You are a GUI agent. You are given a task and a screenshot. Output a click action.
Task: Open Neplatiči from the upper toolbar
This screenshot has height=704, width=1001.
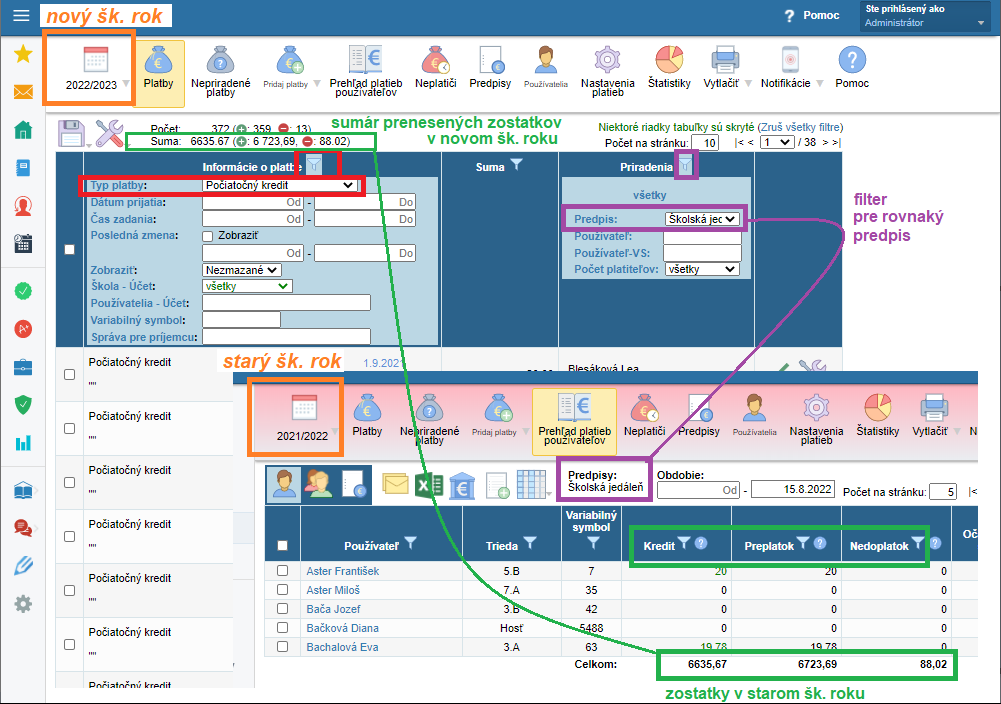[x=436, y=68]
